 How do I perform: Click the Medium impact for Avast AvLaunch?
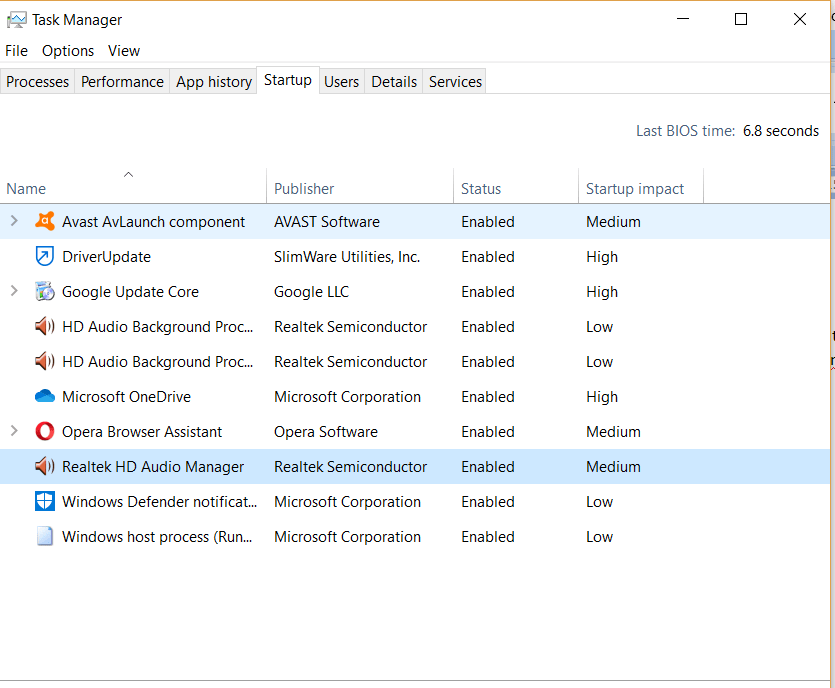(x=613, y=222)
